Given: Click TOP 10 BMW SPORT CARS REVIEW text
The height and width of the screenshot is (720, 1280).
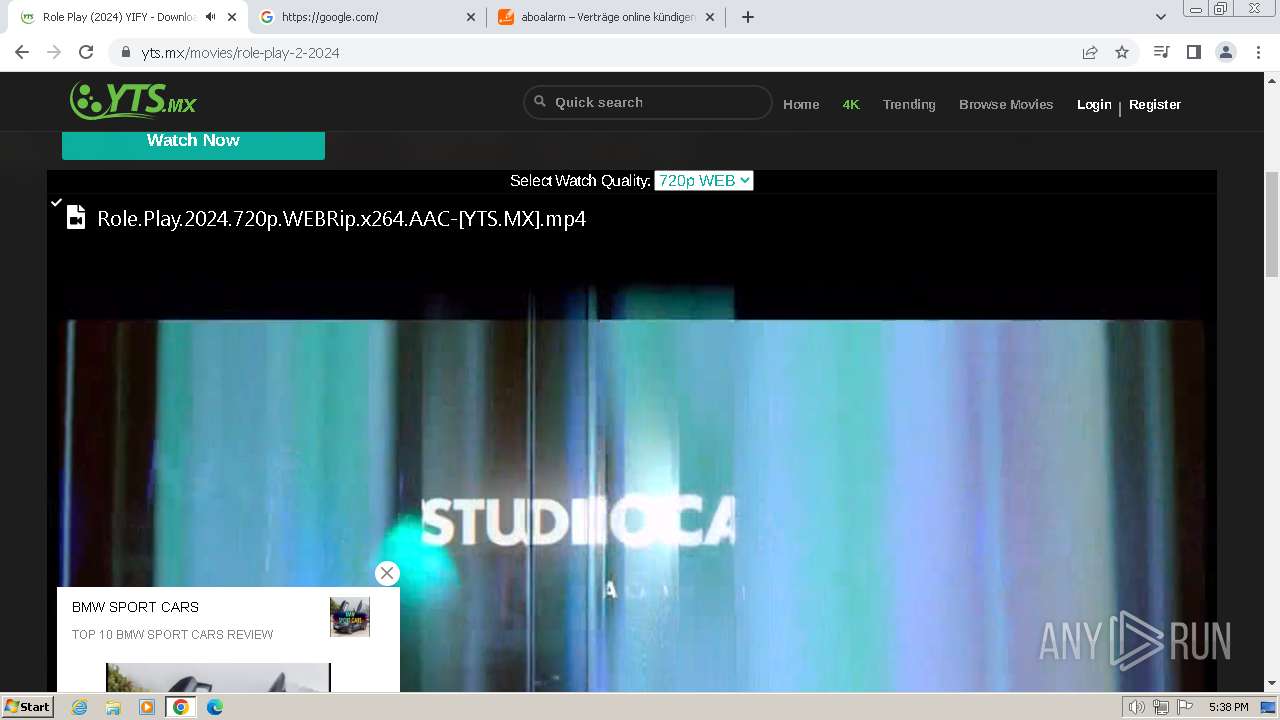Looking at the screenshot, I should pos(172,634).
